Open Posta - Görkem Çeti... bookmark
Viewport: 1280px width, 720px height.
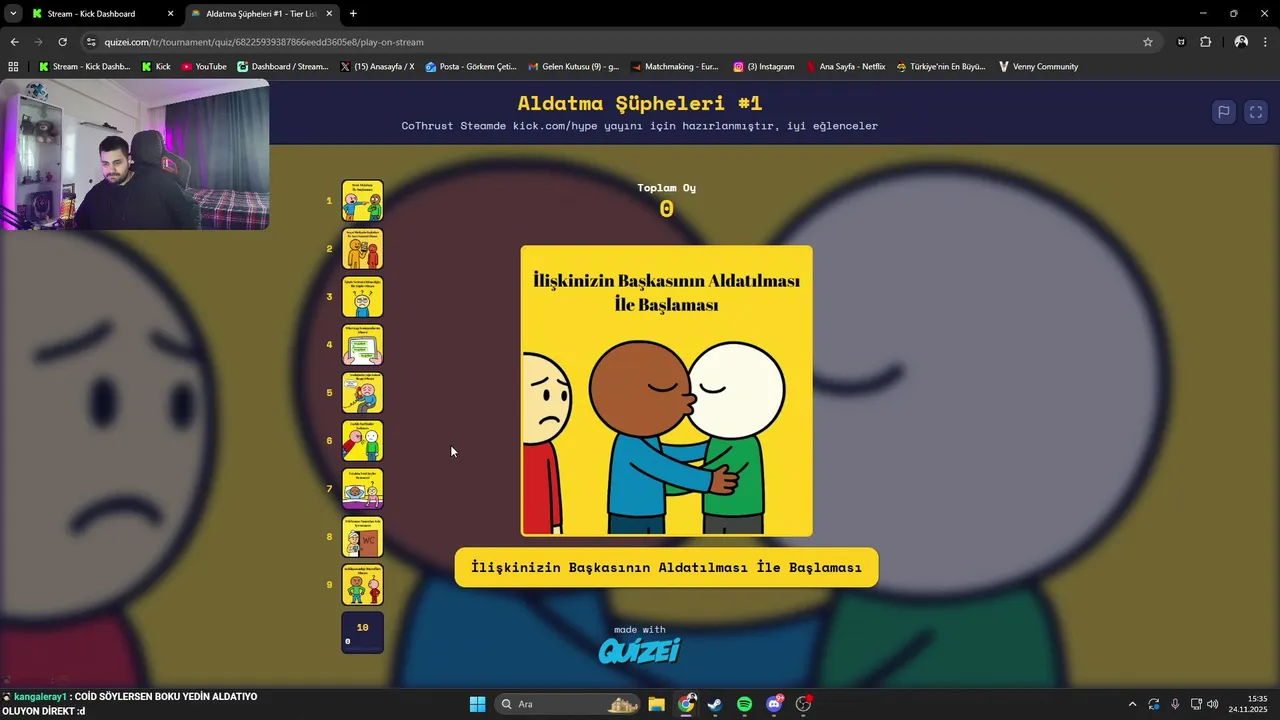[x=471, y=67]
